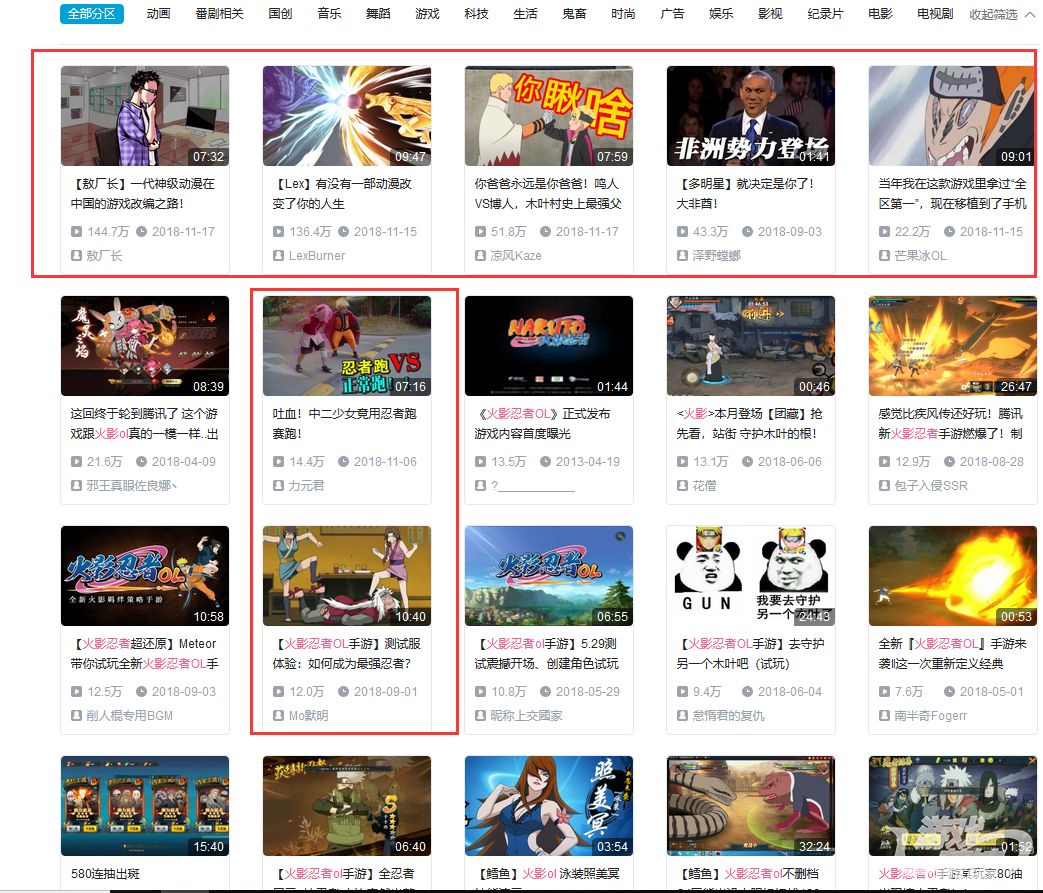This screenshot has height=893, width=1043.
Task: Open the 火影忍者OL thumbnail with 06:55 duration
Action: [549, 576]
